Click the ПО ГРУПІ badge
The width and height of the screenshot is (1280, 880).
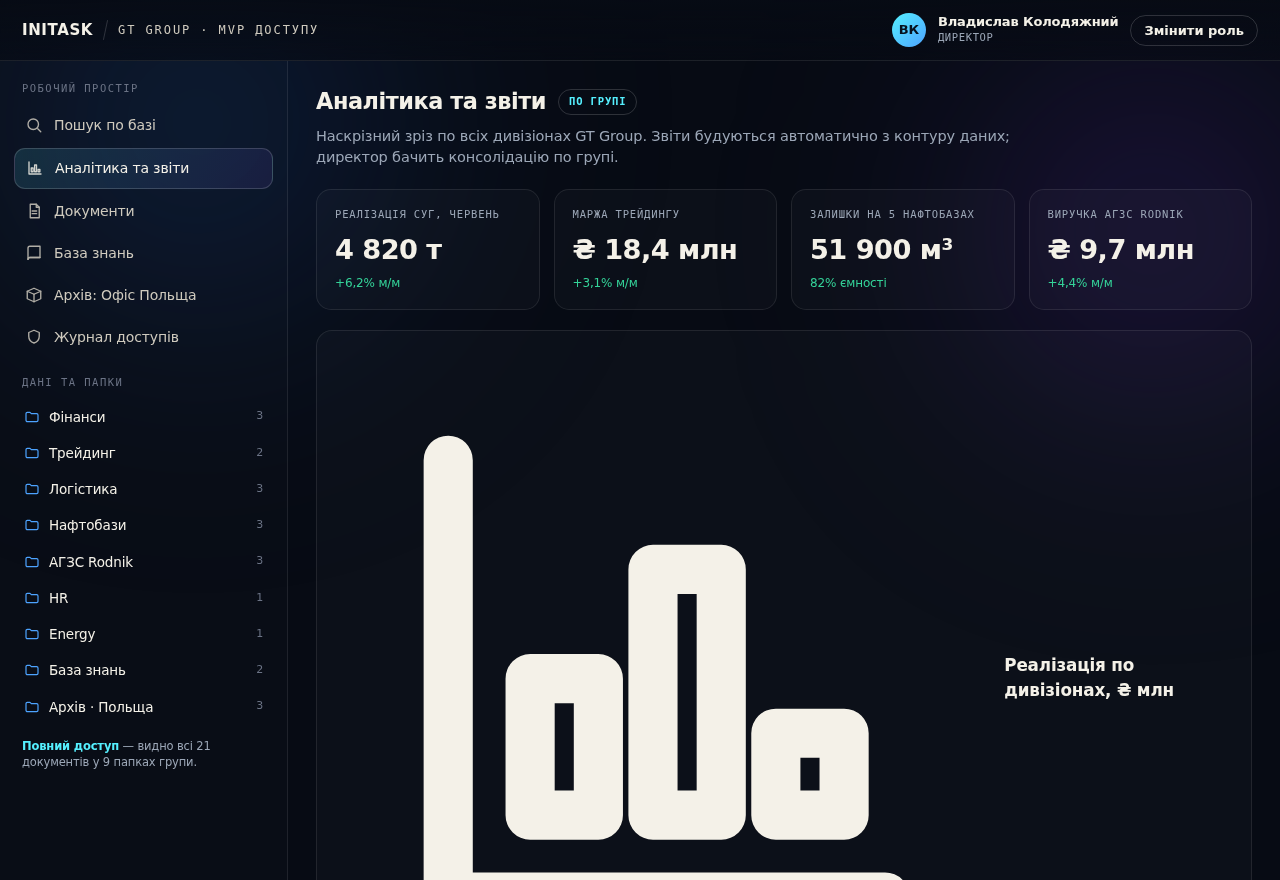pos(597,102)
